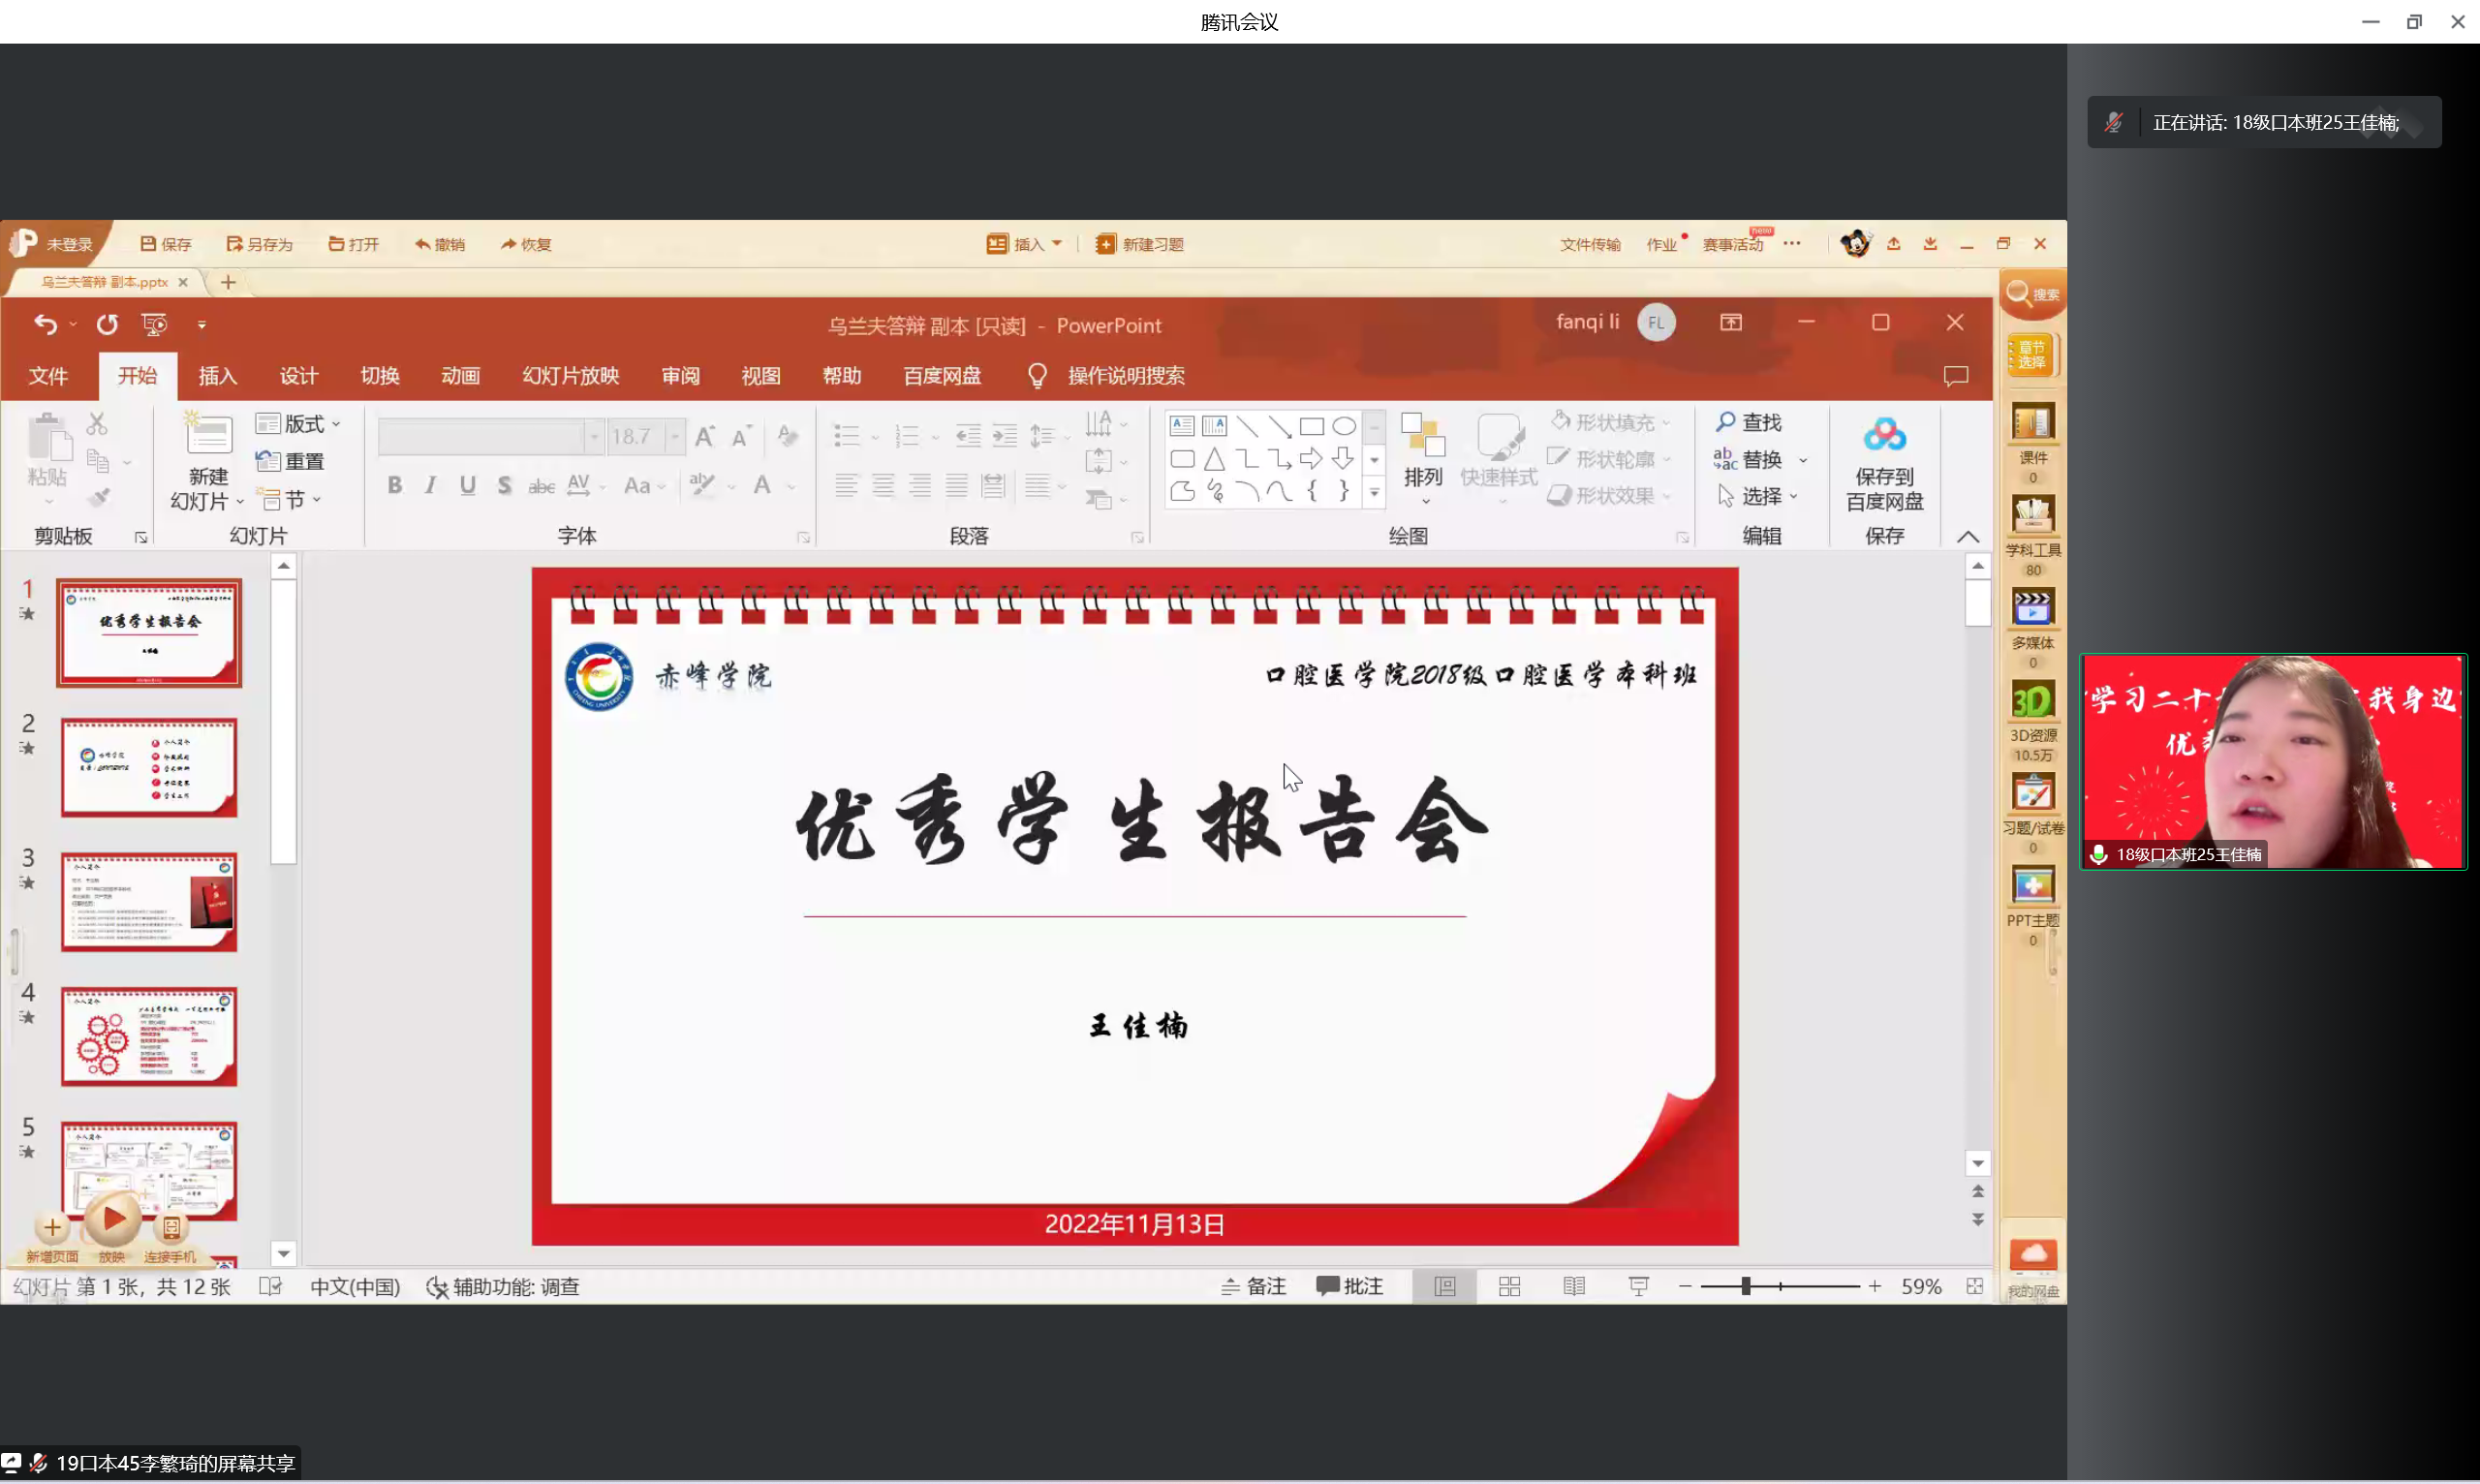Click the Arrange shapes icon
The height and width of the screenshot is (1484, 2480).
(x=1422, y=437)
